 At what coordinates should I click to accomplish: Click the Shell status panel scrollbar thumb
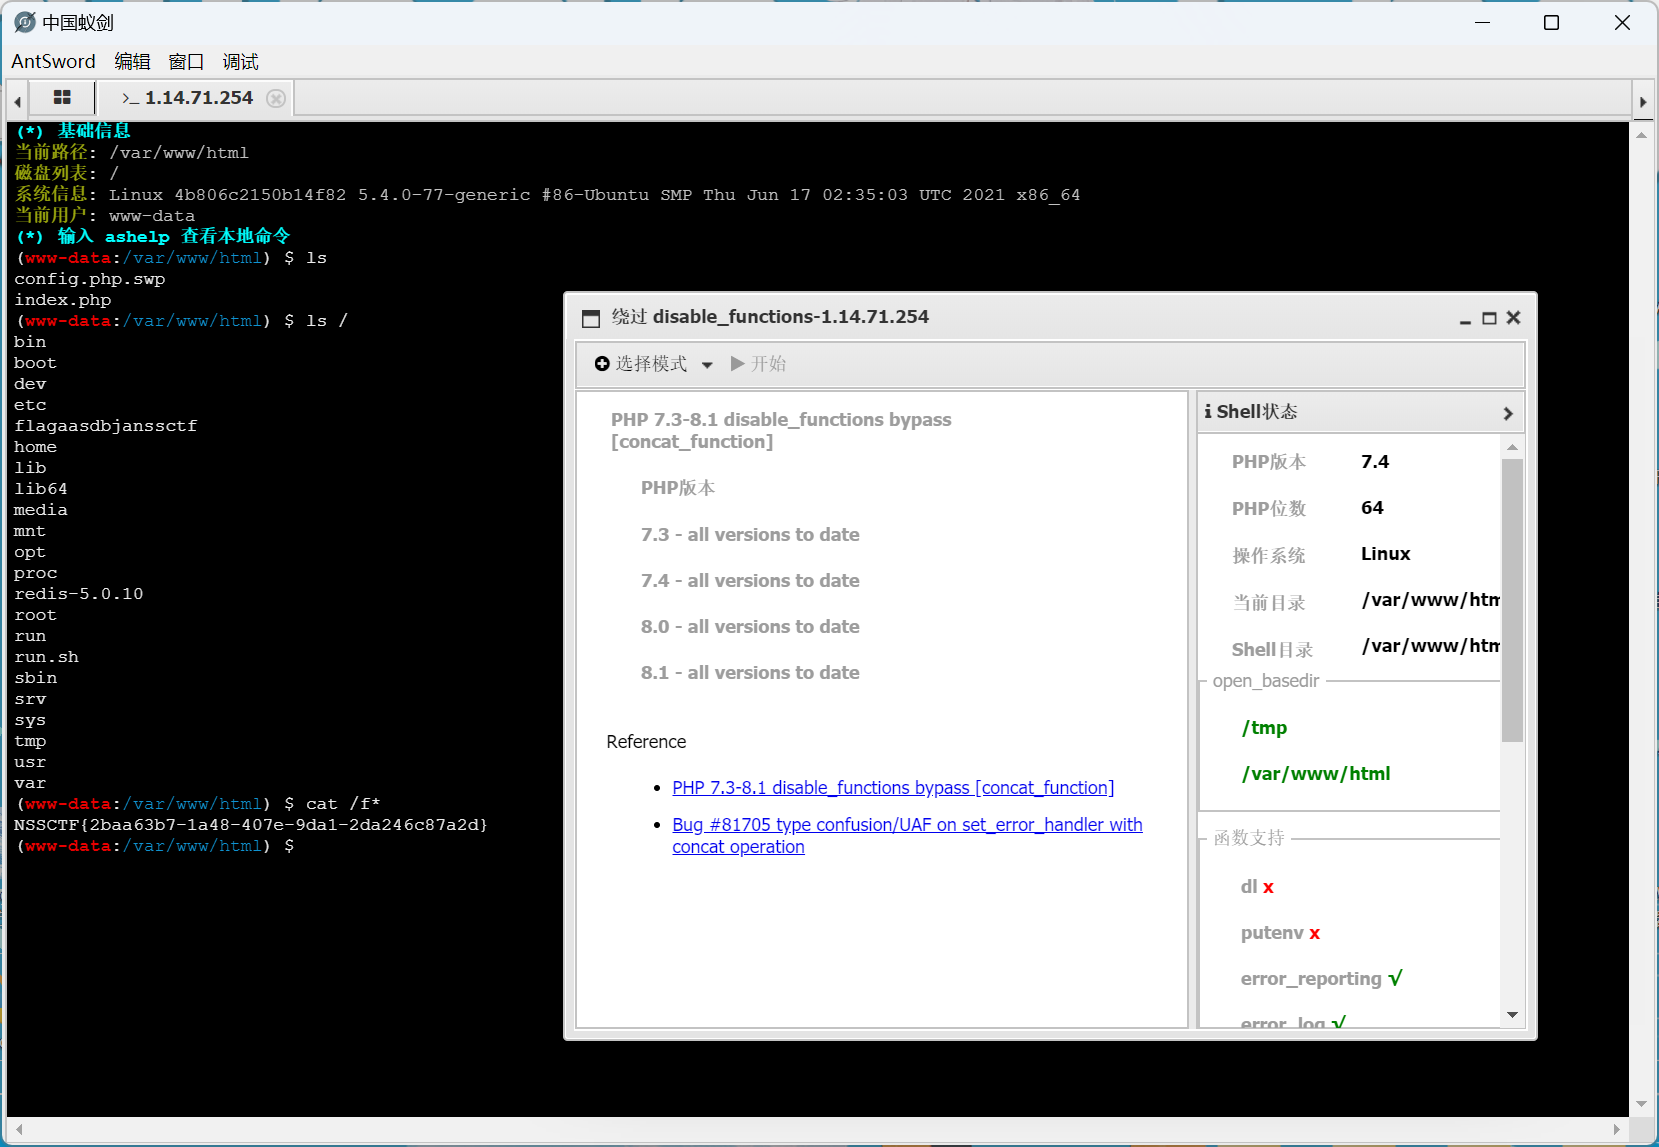pyautogui.click(x=1512, y=600)
